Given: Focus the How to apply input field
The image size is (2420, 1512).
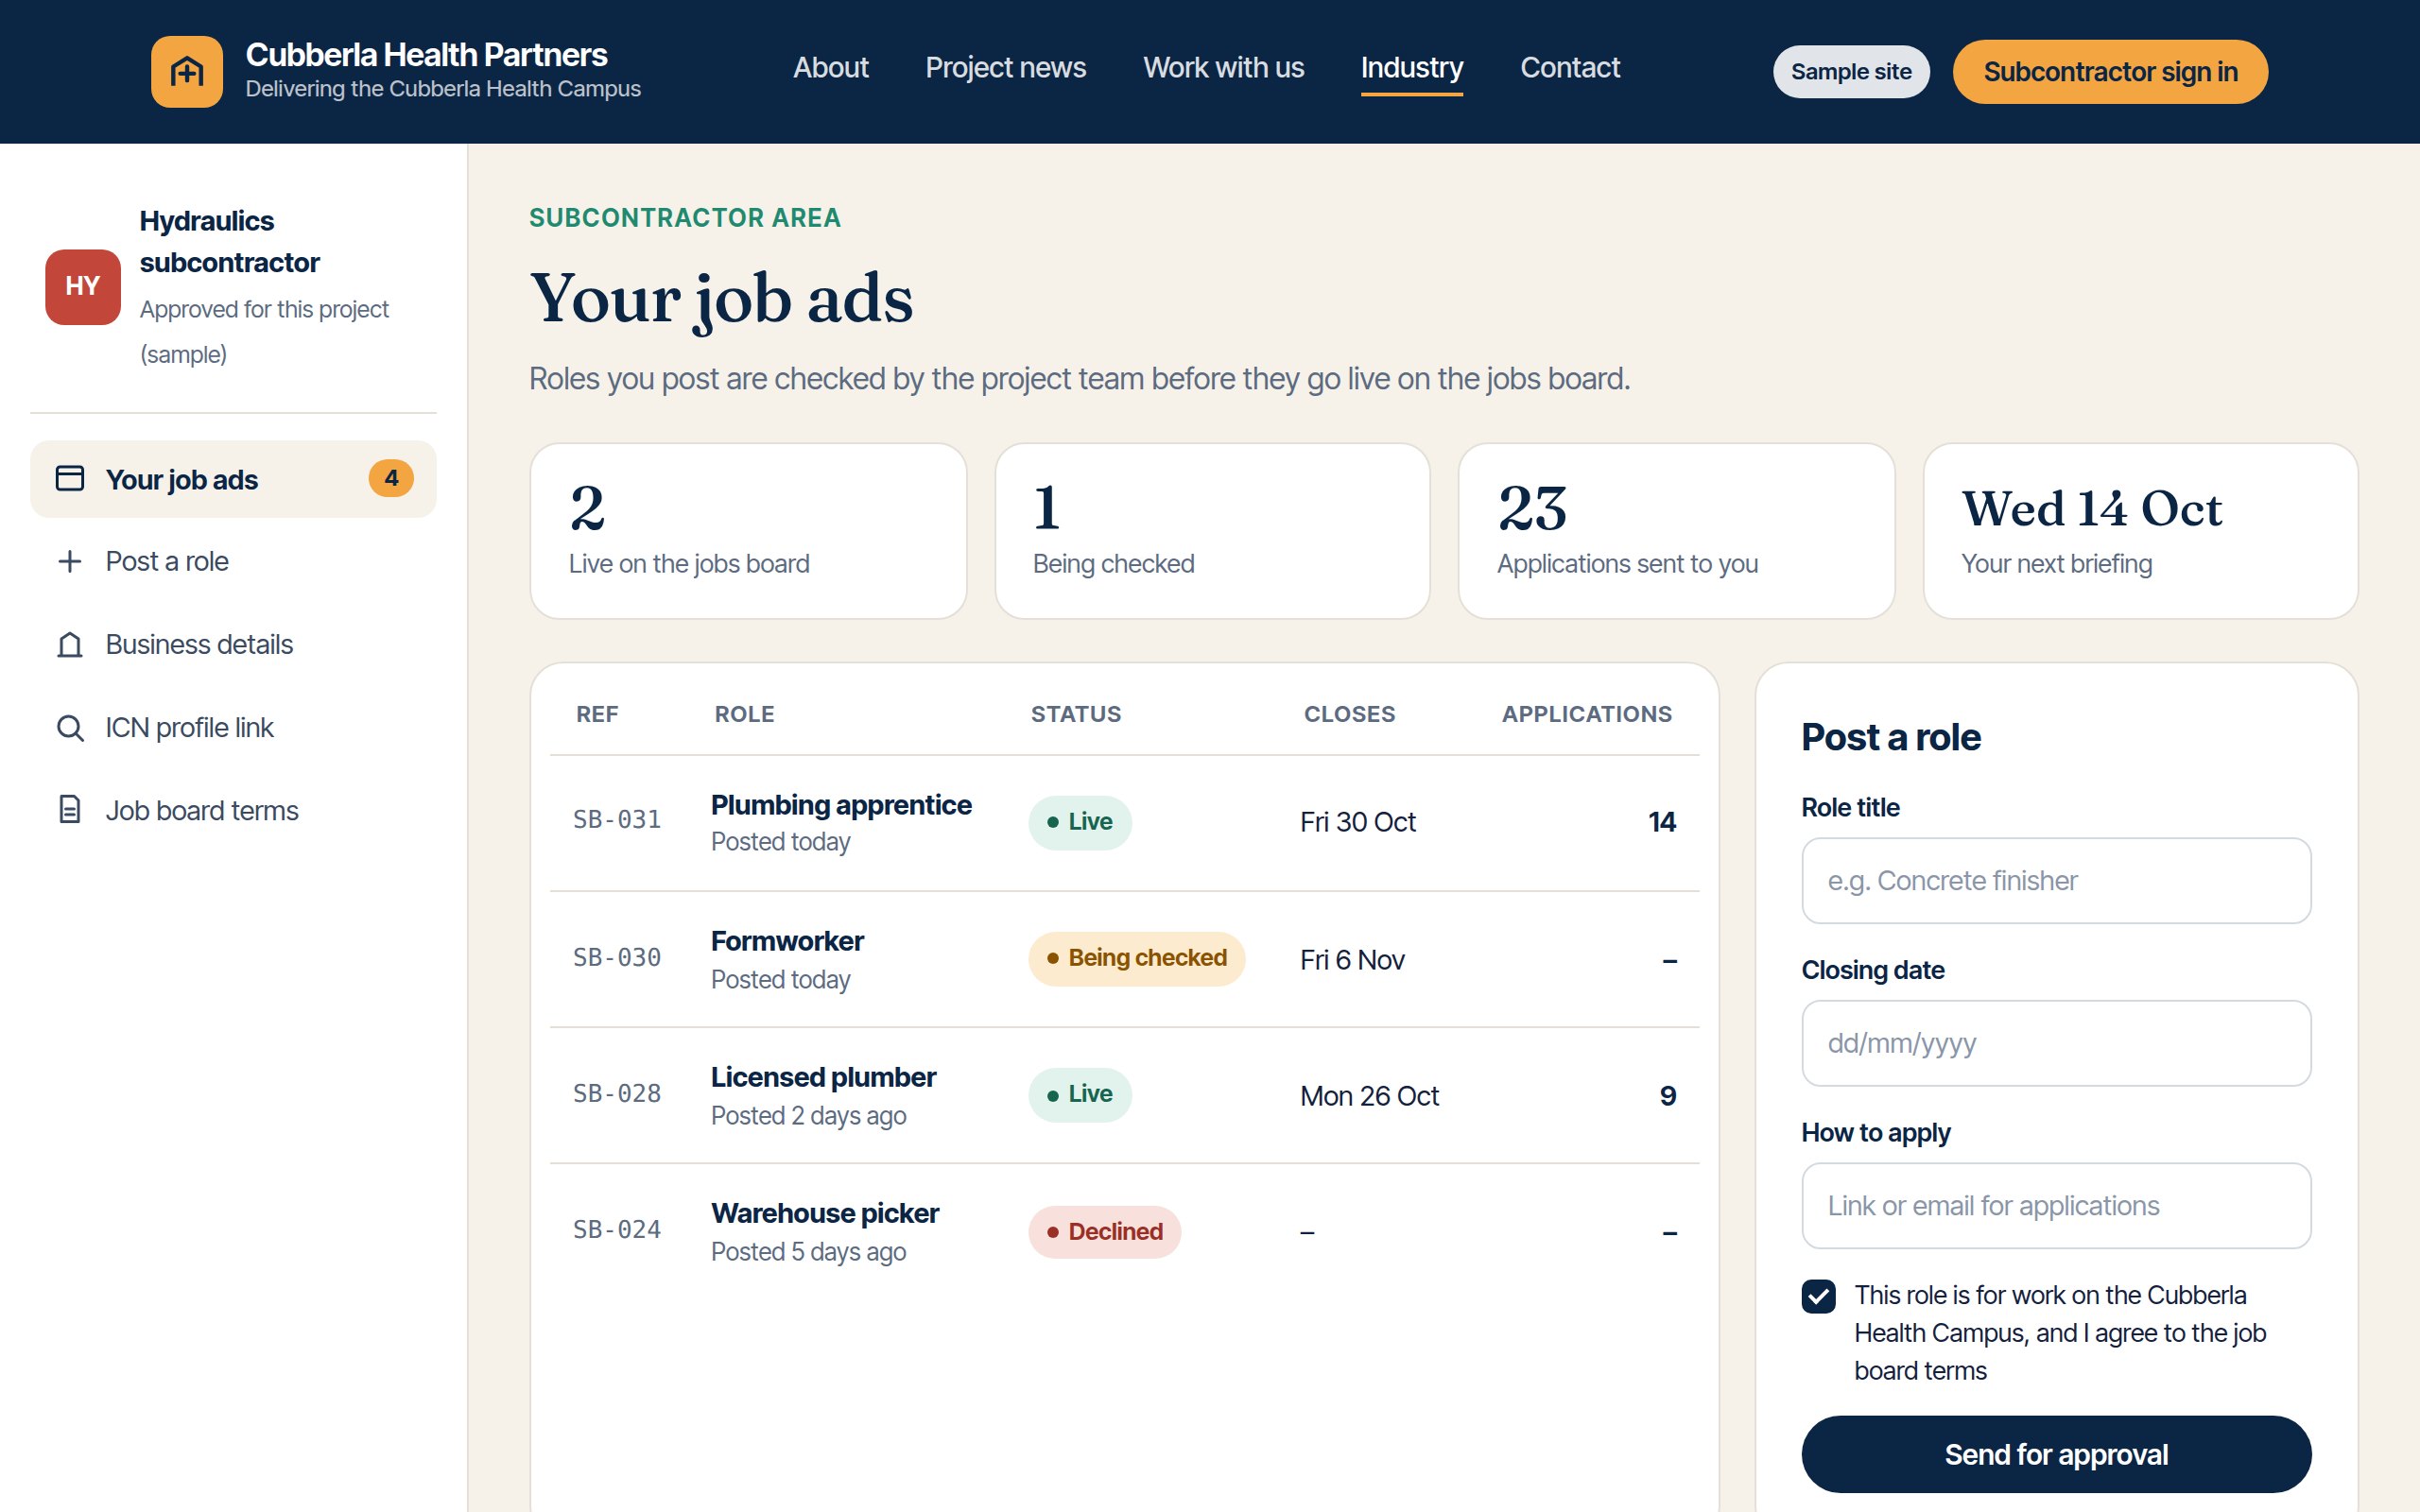Looking at the screenshot, I should (x=2056, y=1206).
